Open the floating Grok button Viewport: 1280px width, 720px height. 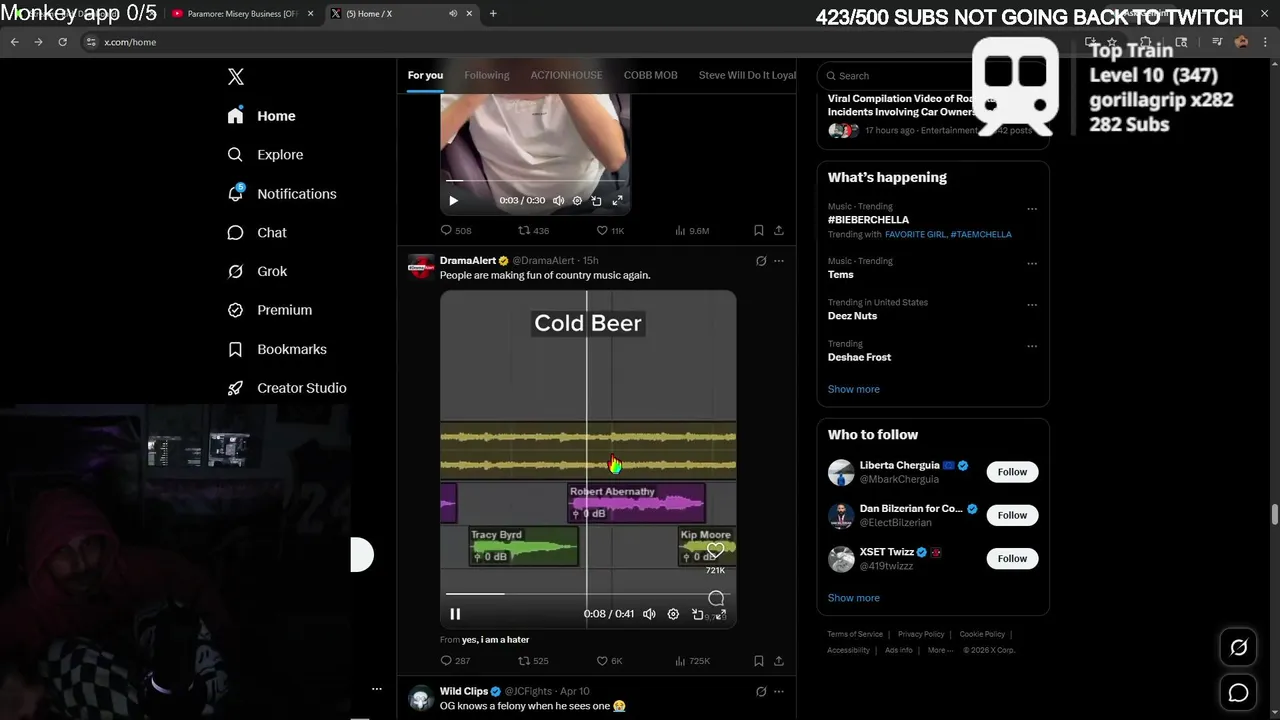1238,648
